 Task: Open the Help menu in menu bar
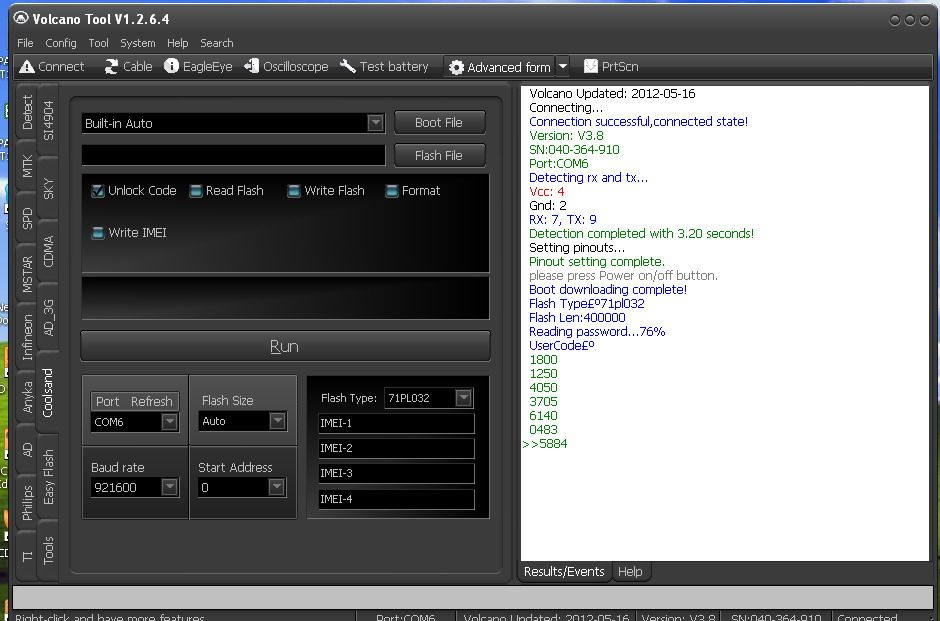(177, 43)
